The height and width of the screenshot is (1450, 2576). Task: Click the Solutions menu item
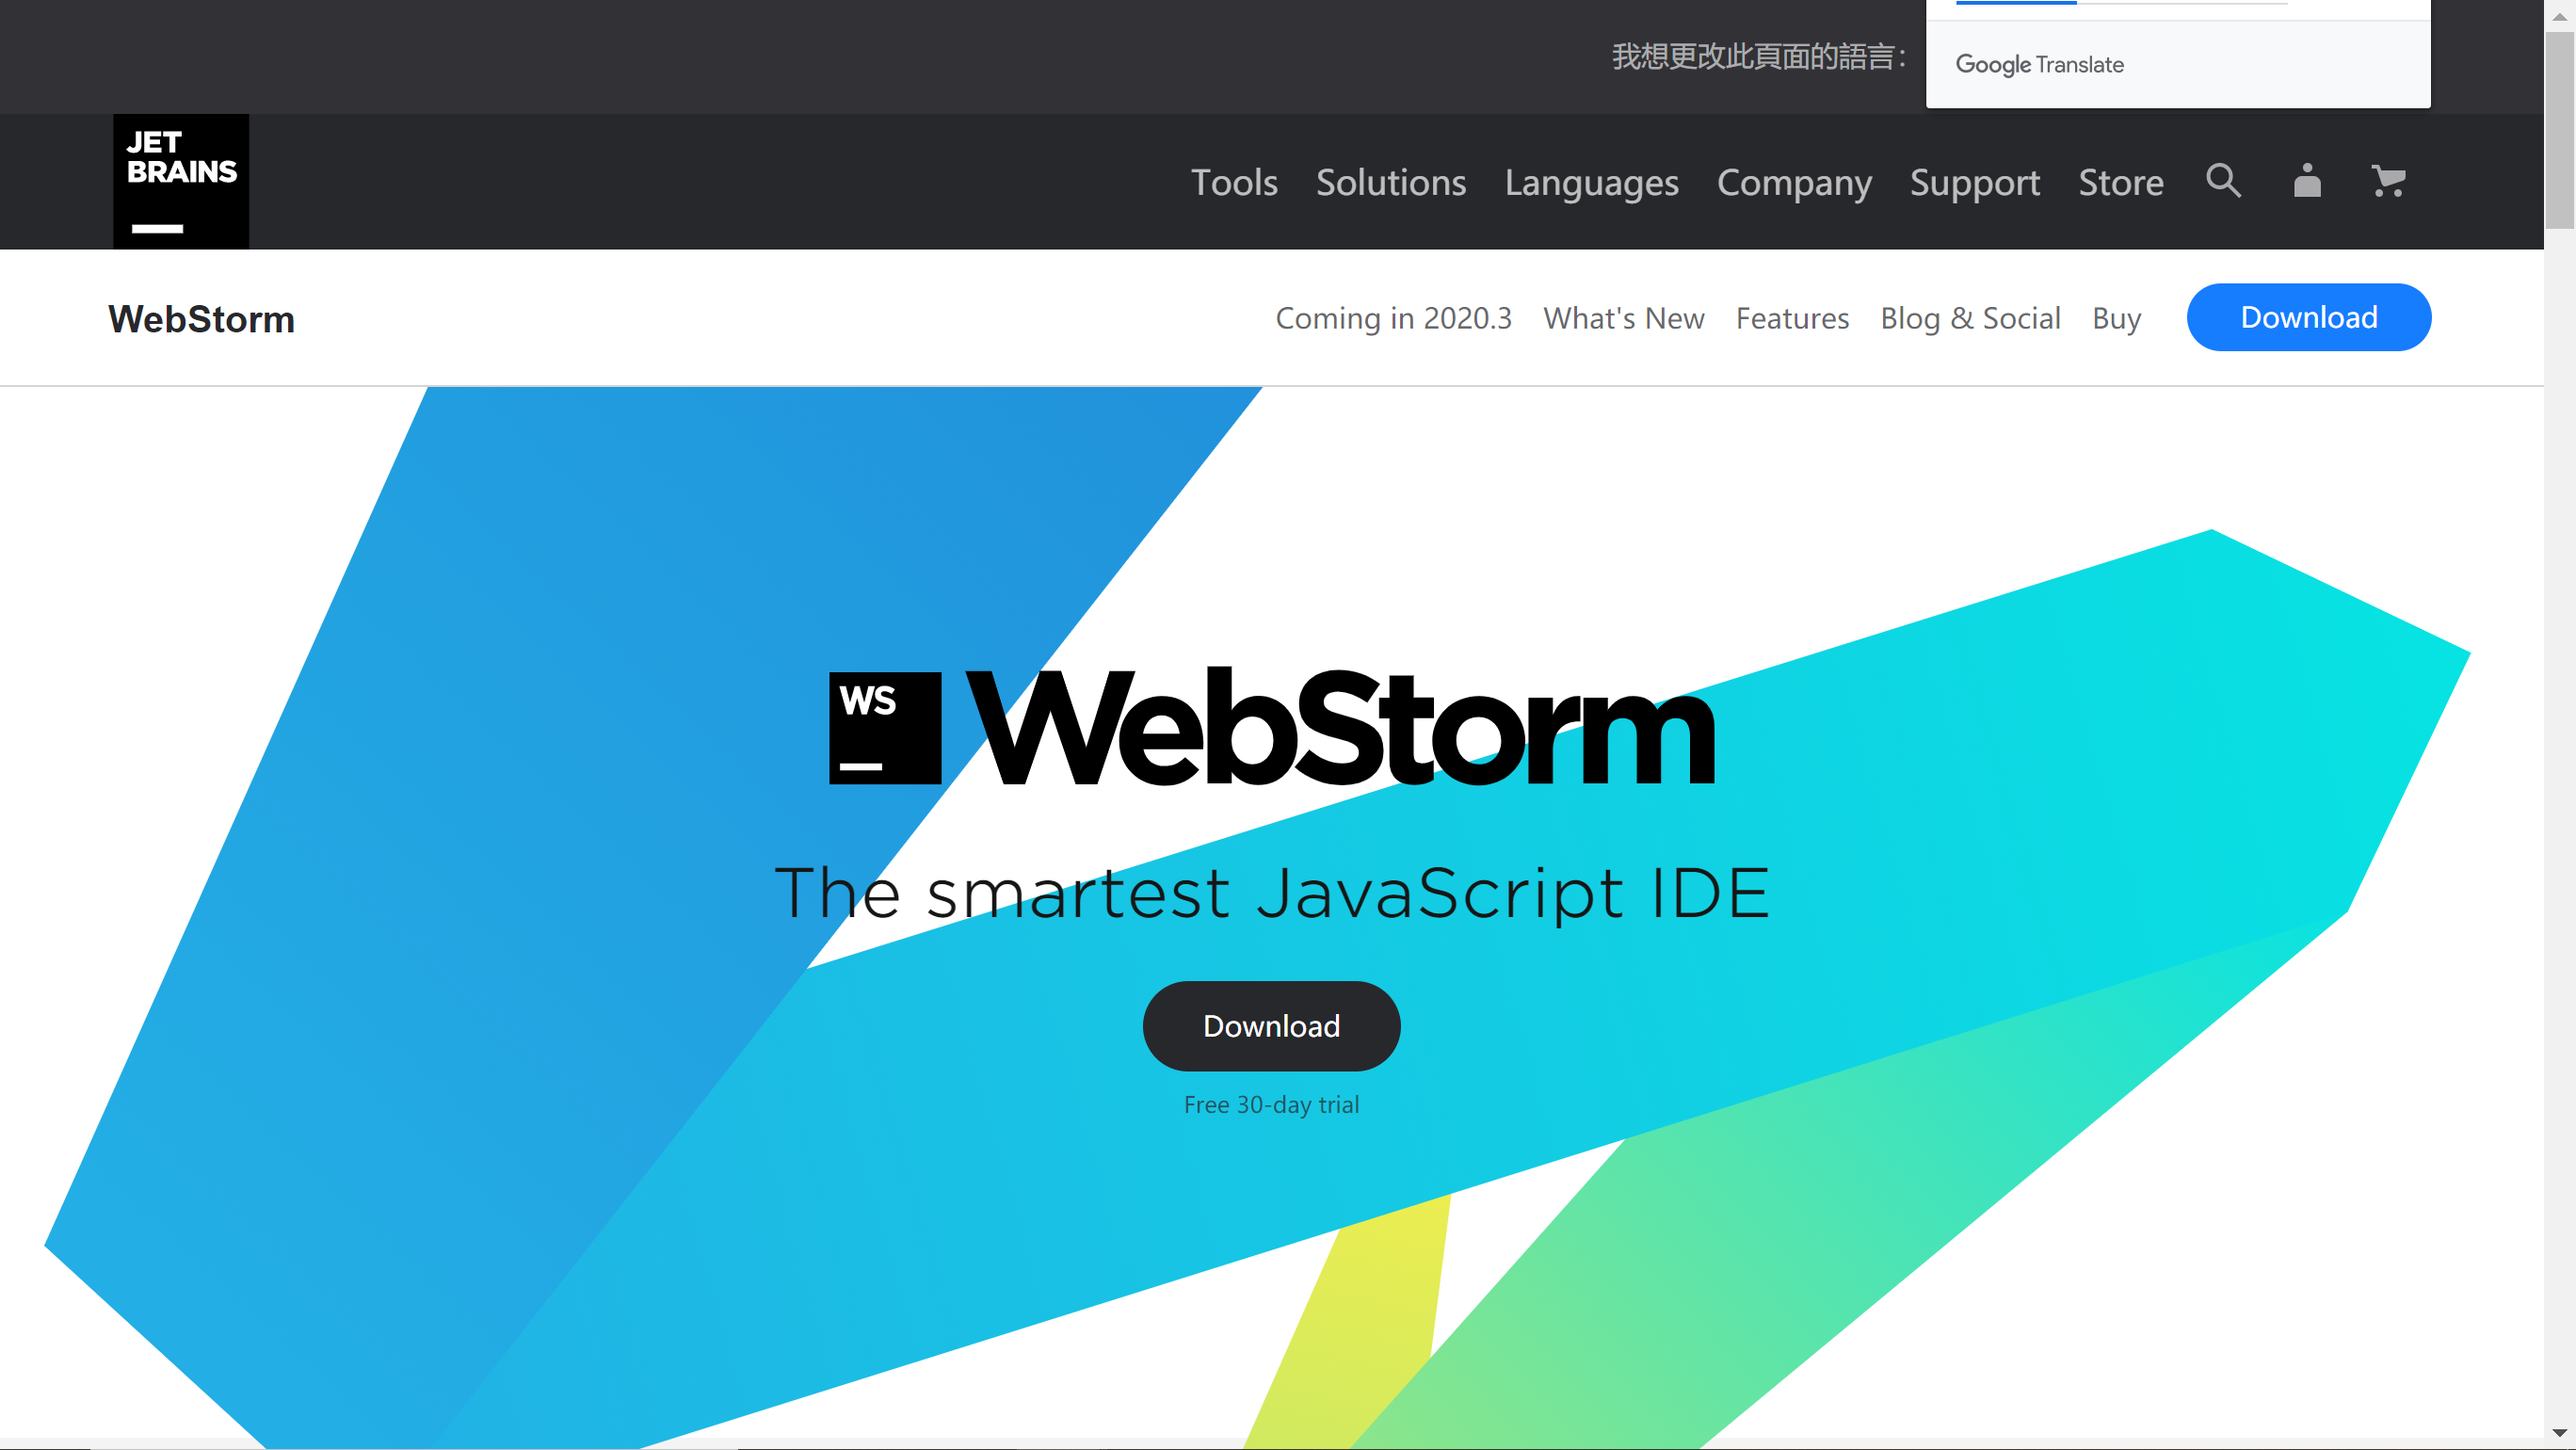pos(1393,182)
